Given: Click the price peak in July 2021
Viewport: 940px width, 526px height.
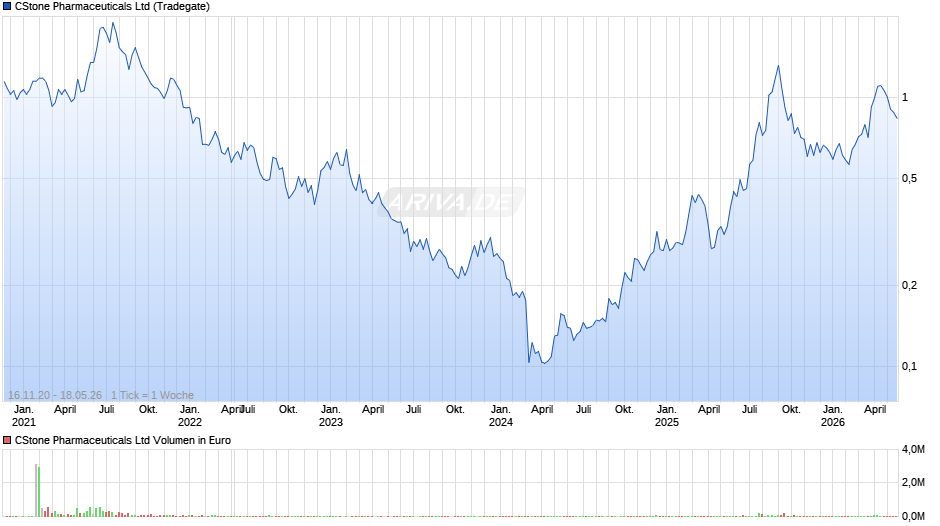Looking at the screenshot, I should tap(113, 24).
